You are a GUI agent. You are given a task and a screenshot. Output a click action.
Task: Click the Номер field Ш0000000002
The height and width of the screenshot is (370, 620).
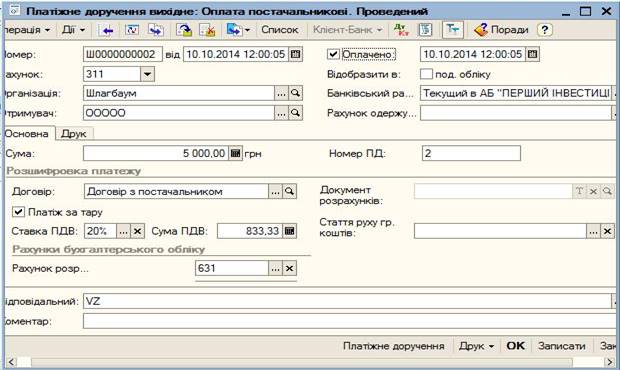point(123,54)
